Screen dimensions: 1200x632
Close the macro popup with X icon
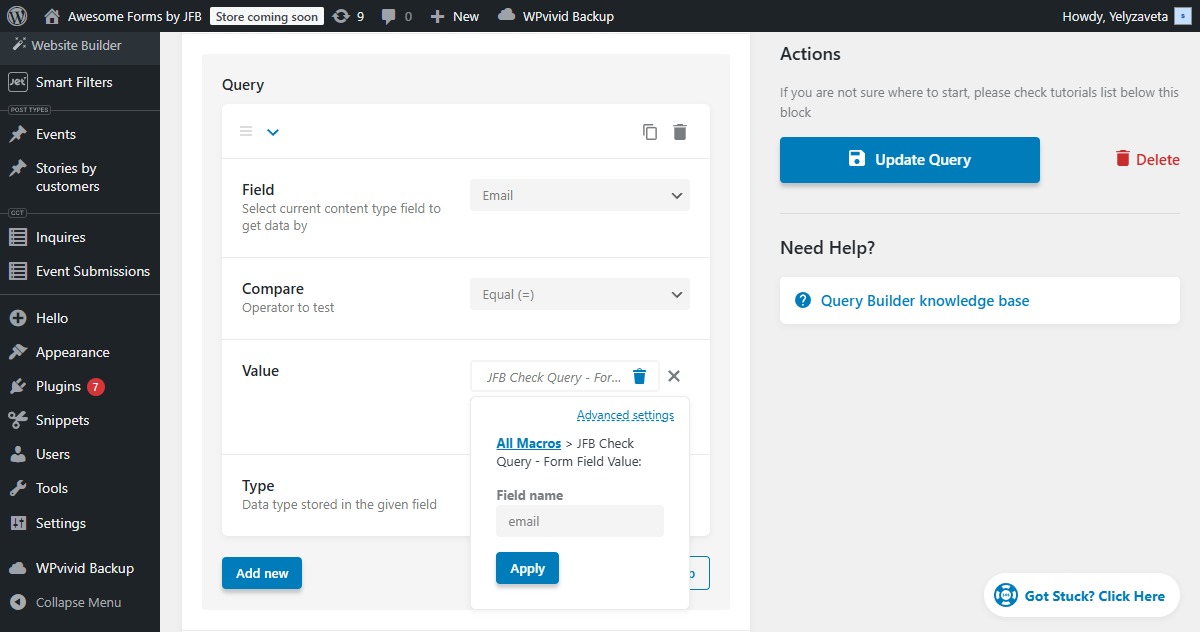click(674, 376)
